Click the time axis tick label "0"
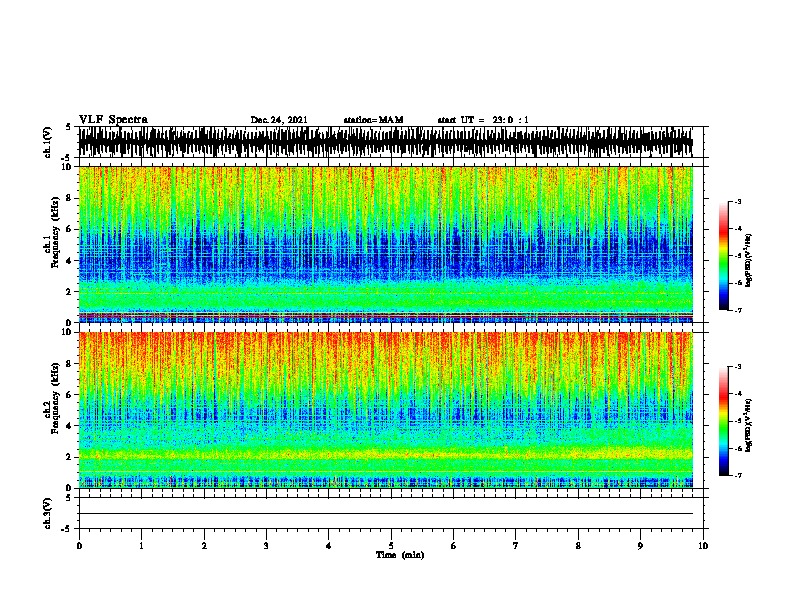 [x=79, y=546]
